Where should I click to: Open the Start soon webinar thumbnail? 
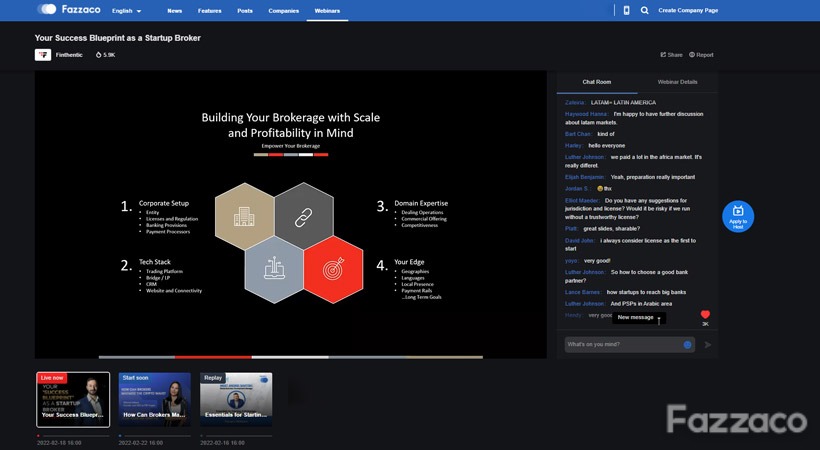(155, 400)
